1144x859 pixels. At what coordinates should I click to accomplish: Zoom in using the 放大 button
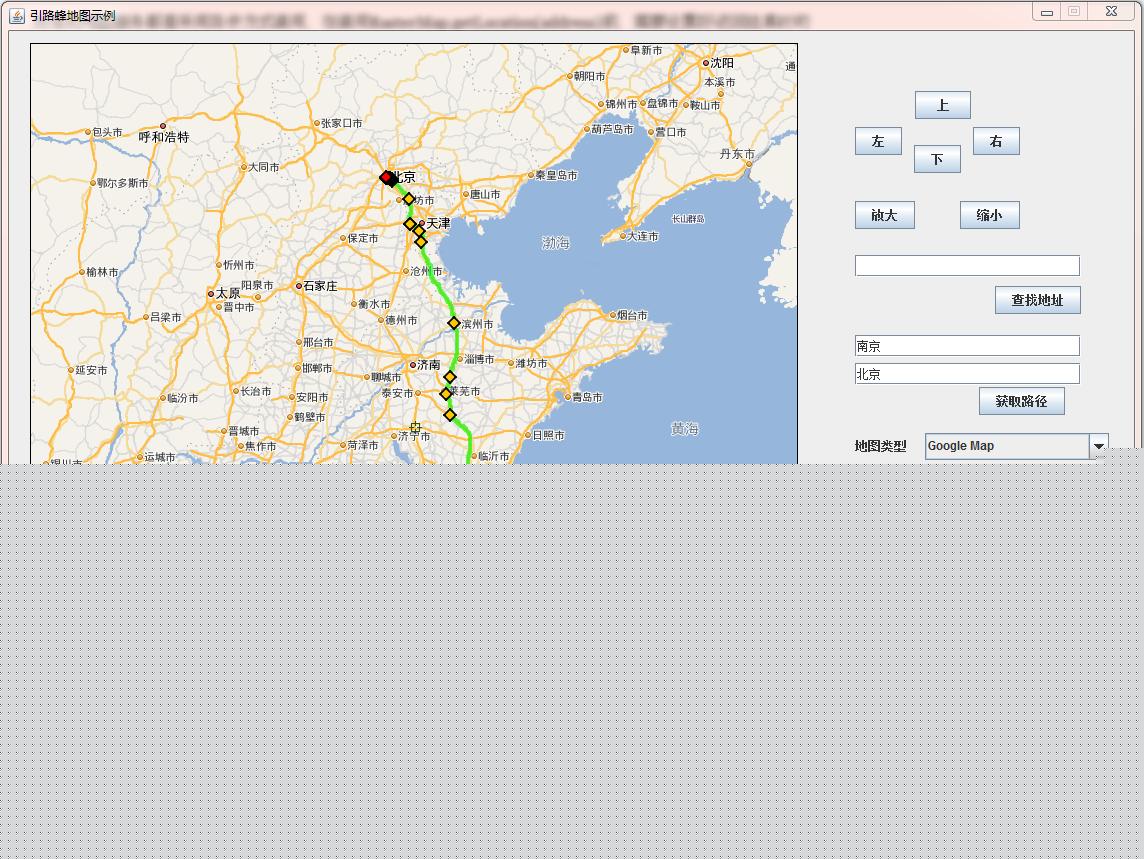(884, 215)
